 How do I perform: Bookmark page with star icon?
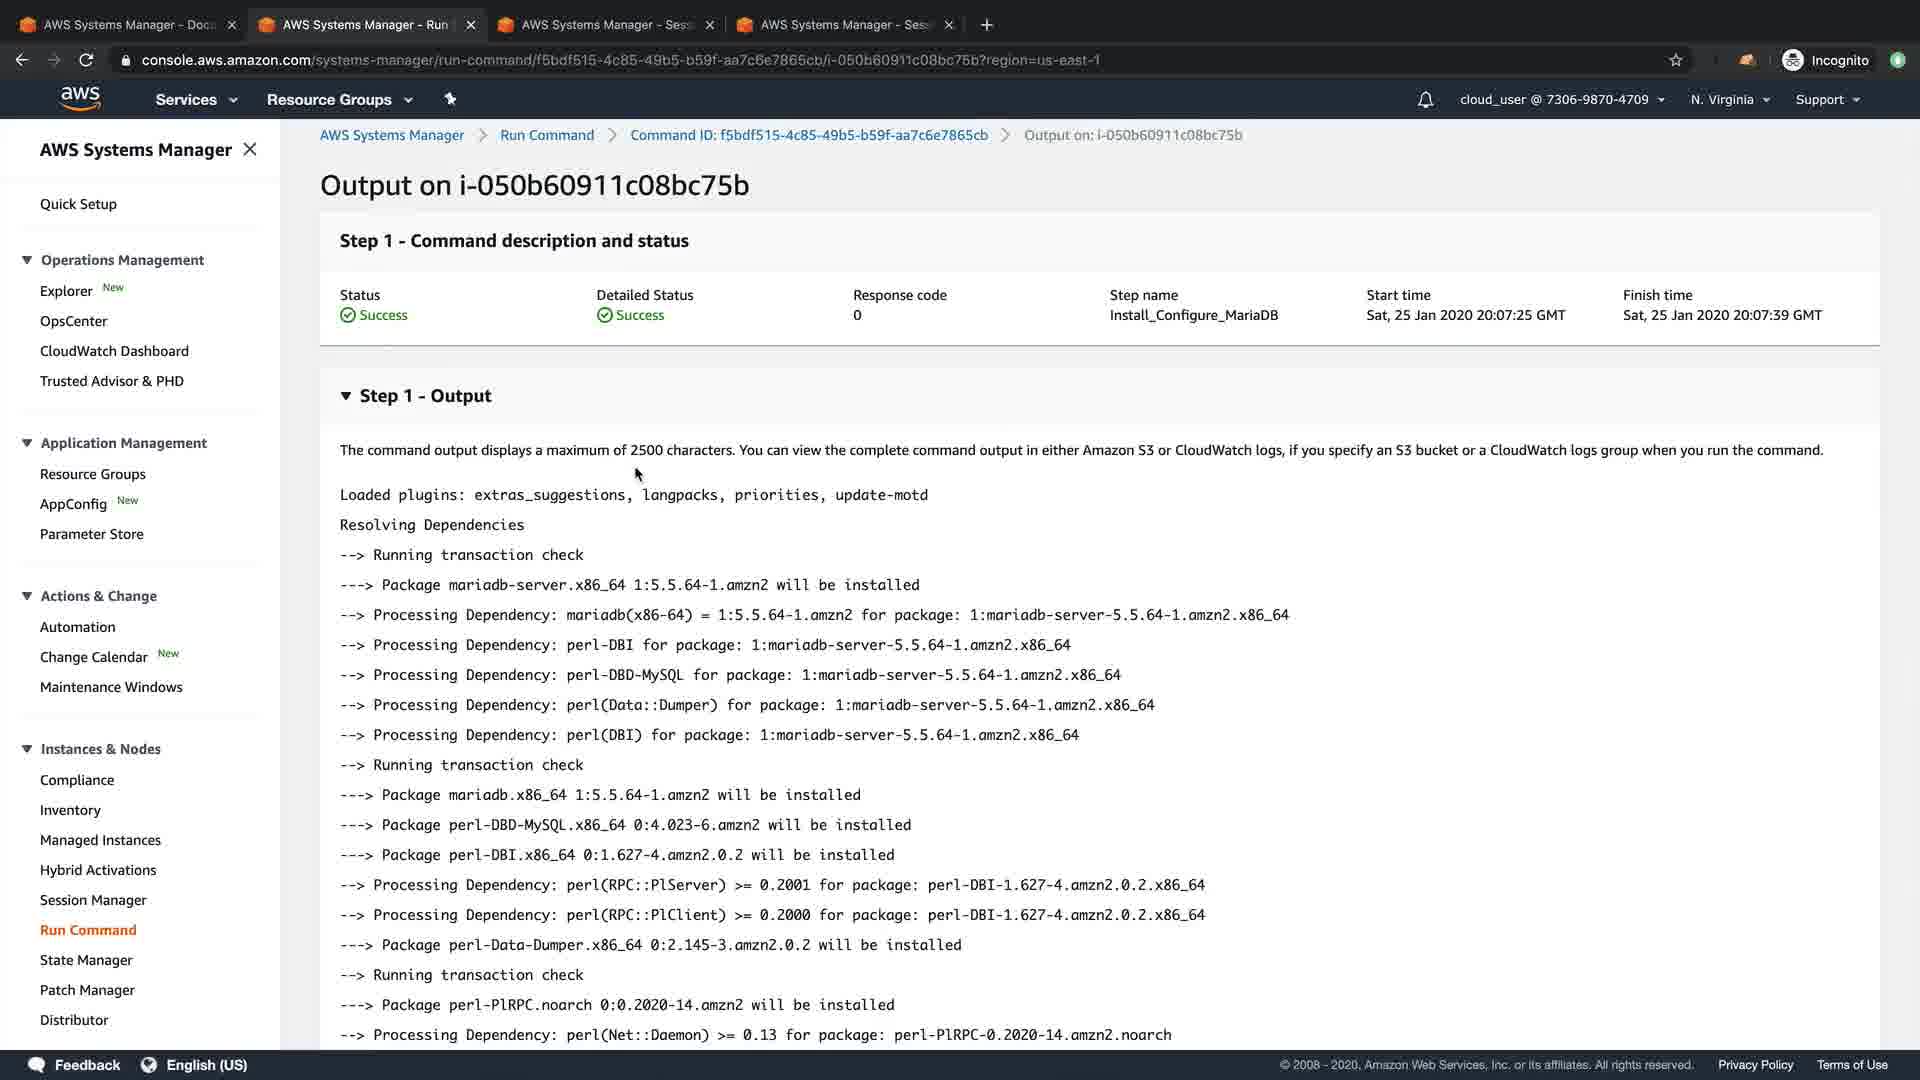[x=1676, y=60]
